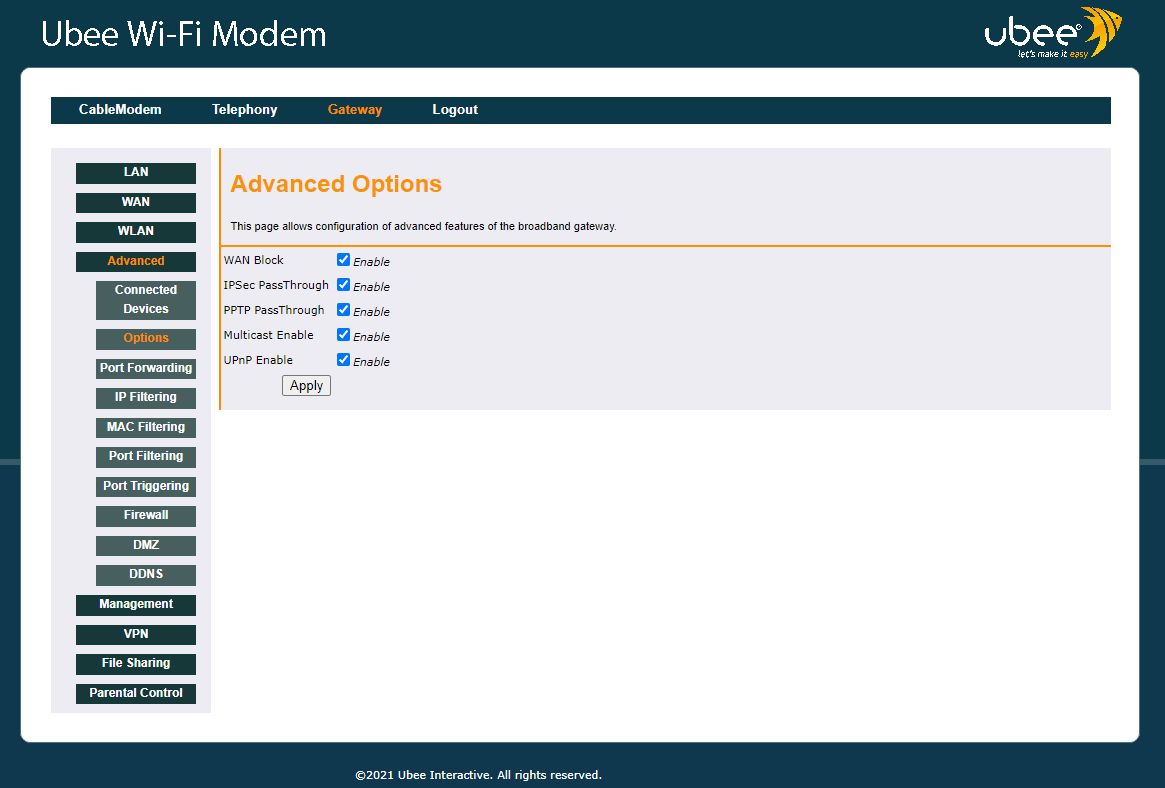Disable the PPTP PassThrough checkbox
The width and height of the screenshot is (1165, 788).
pyautogui.click(x=343, y=310)
